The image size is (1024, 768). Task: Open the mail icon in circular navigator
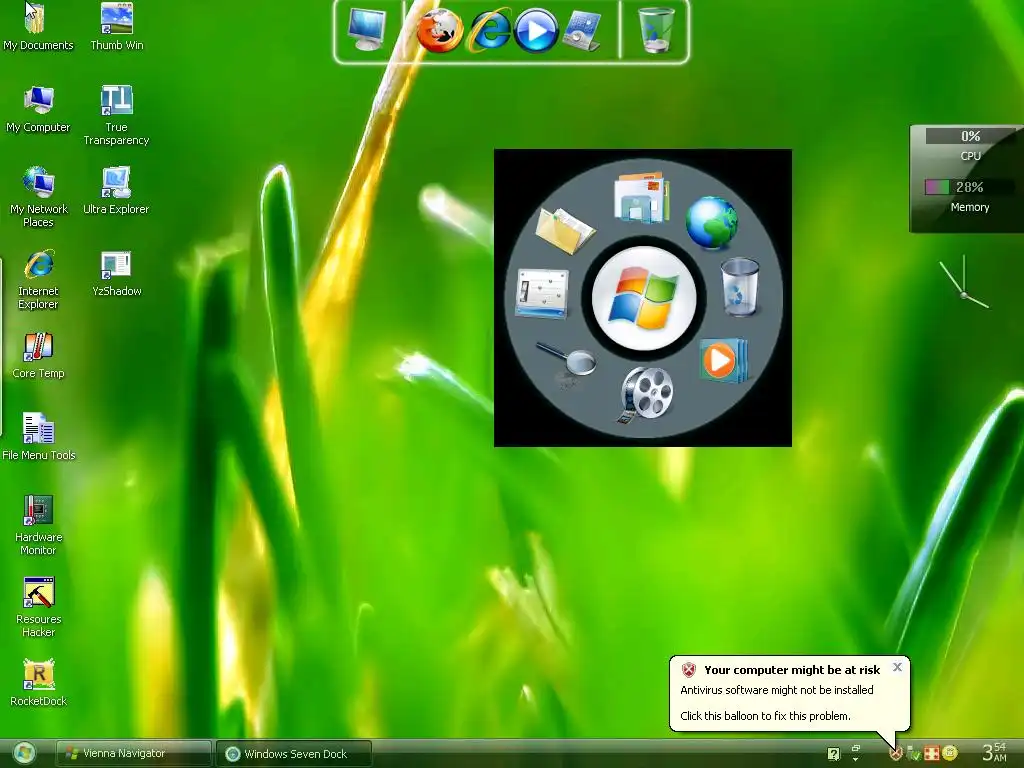[641, 197]
